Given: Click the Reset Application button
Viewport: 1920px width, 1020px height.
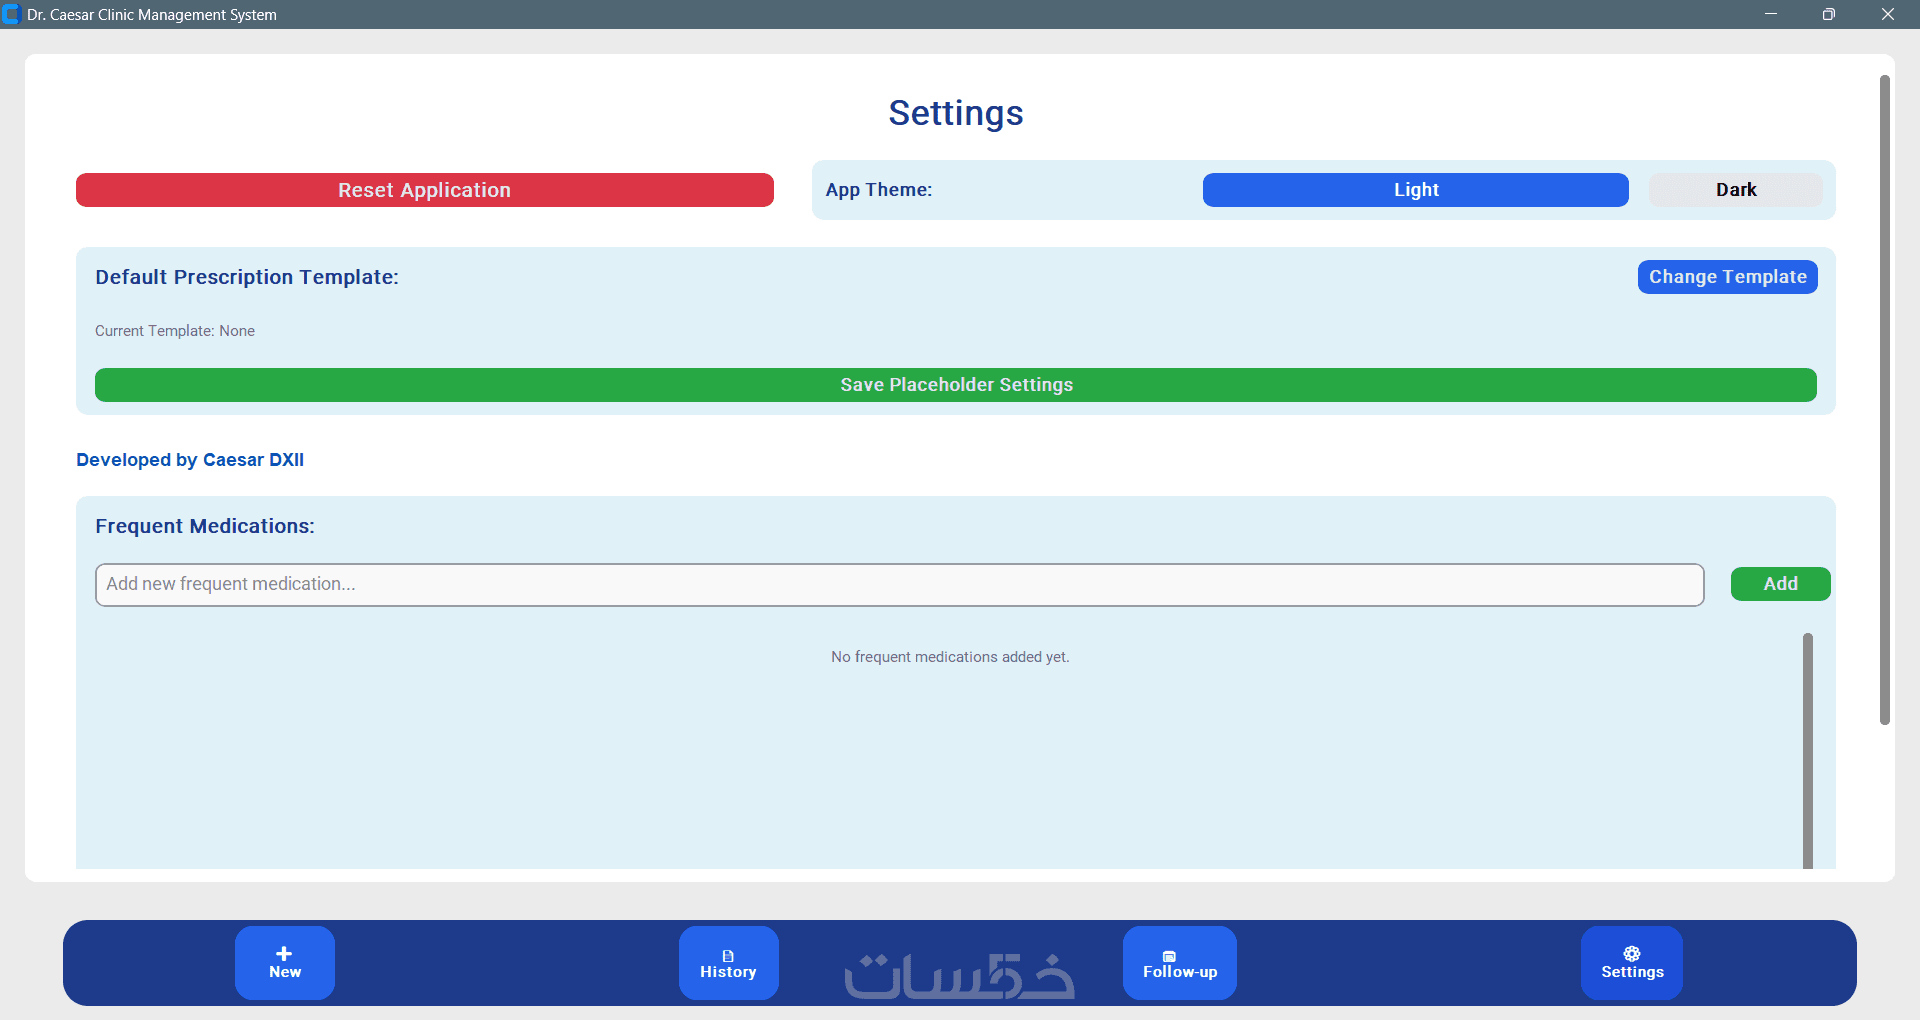Looking at the screenshot, I should tap(425, 190).
